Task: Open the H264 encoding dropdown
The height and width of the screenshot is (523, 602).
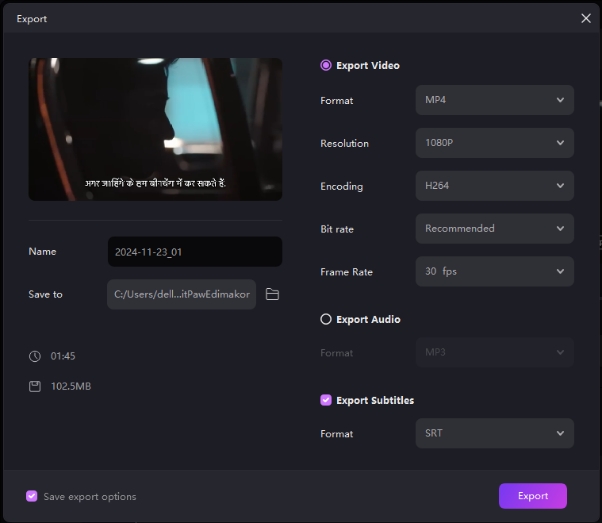Action: (x=494, y=186)
